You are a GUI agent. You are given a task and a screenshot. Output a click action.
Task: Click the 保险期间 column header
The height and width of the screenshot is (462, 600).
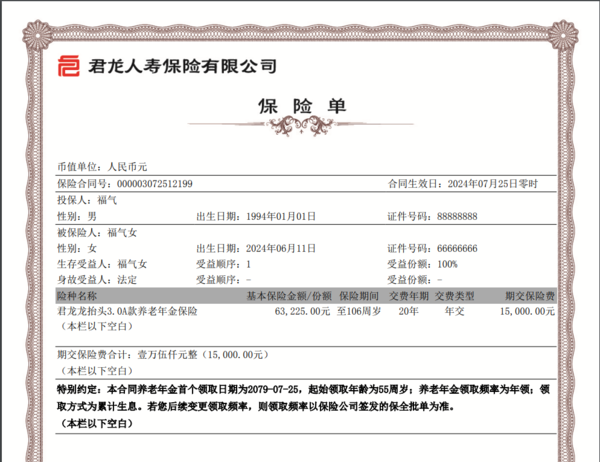[x=359, y=296]
